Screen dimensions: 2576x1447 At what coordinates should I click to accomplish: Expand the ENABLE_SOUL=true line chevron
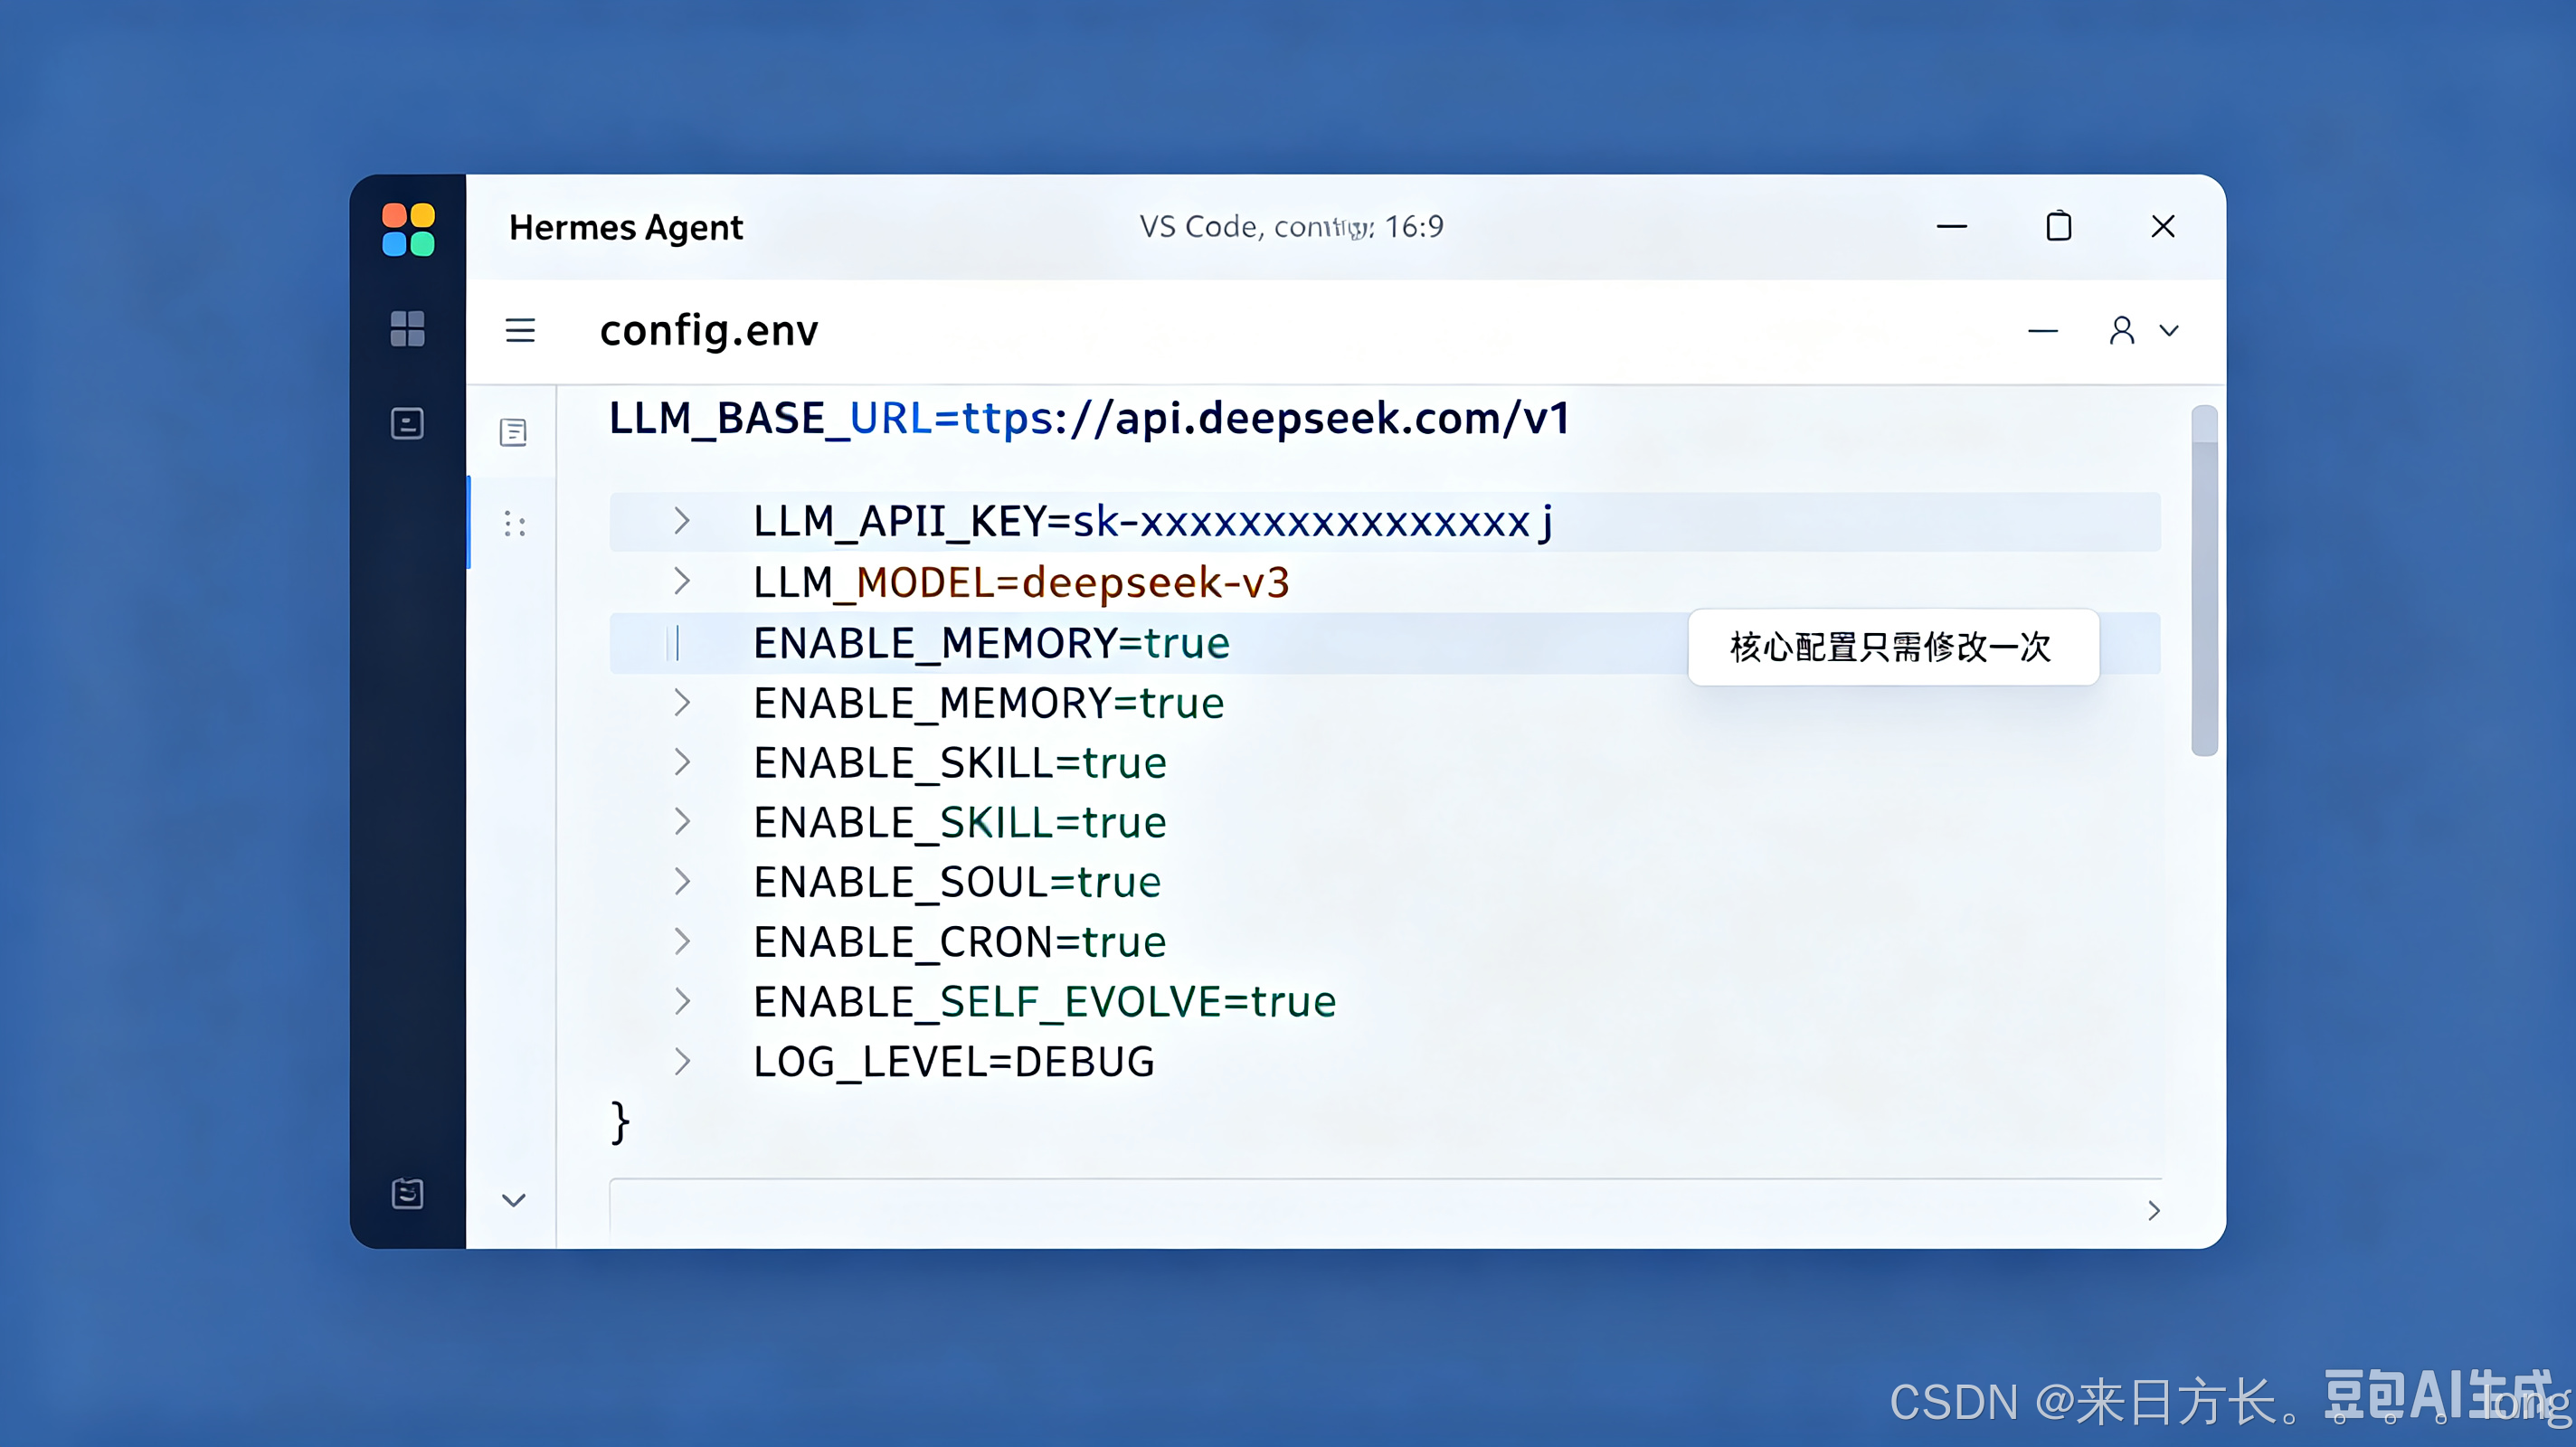[x=682, y=881]
